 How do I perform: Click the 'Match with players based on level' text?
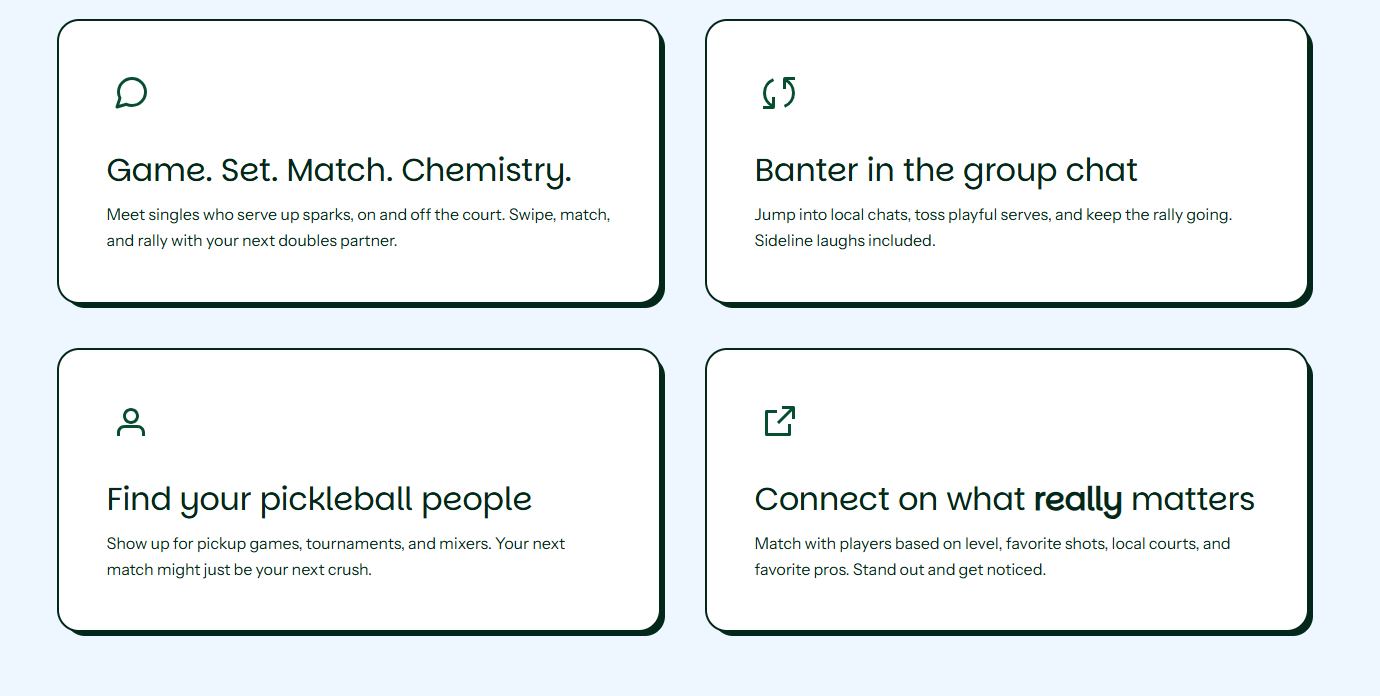[x=992, y=557]
